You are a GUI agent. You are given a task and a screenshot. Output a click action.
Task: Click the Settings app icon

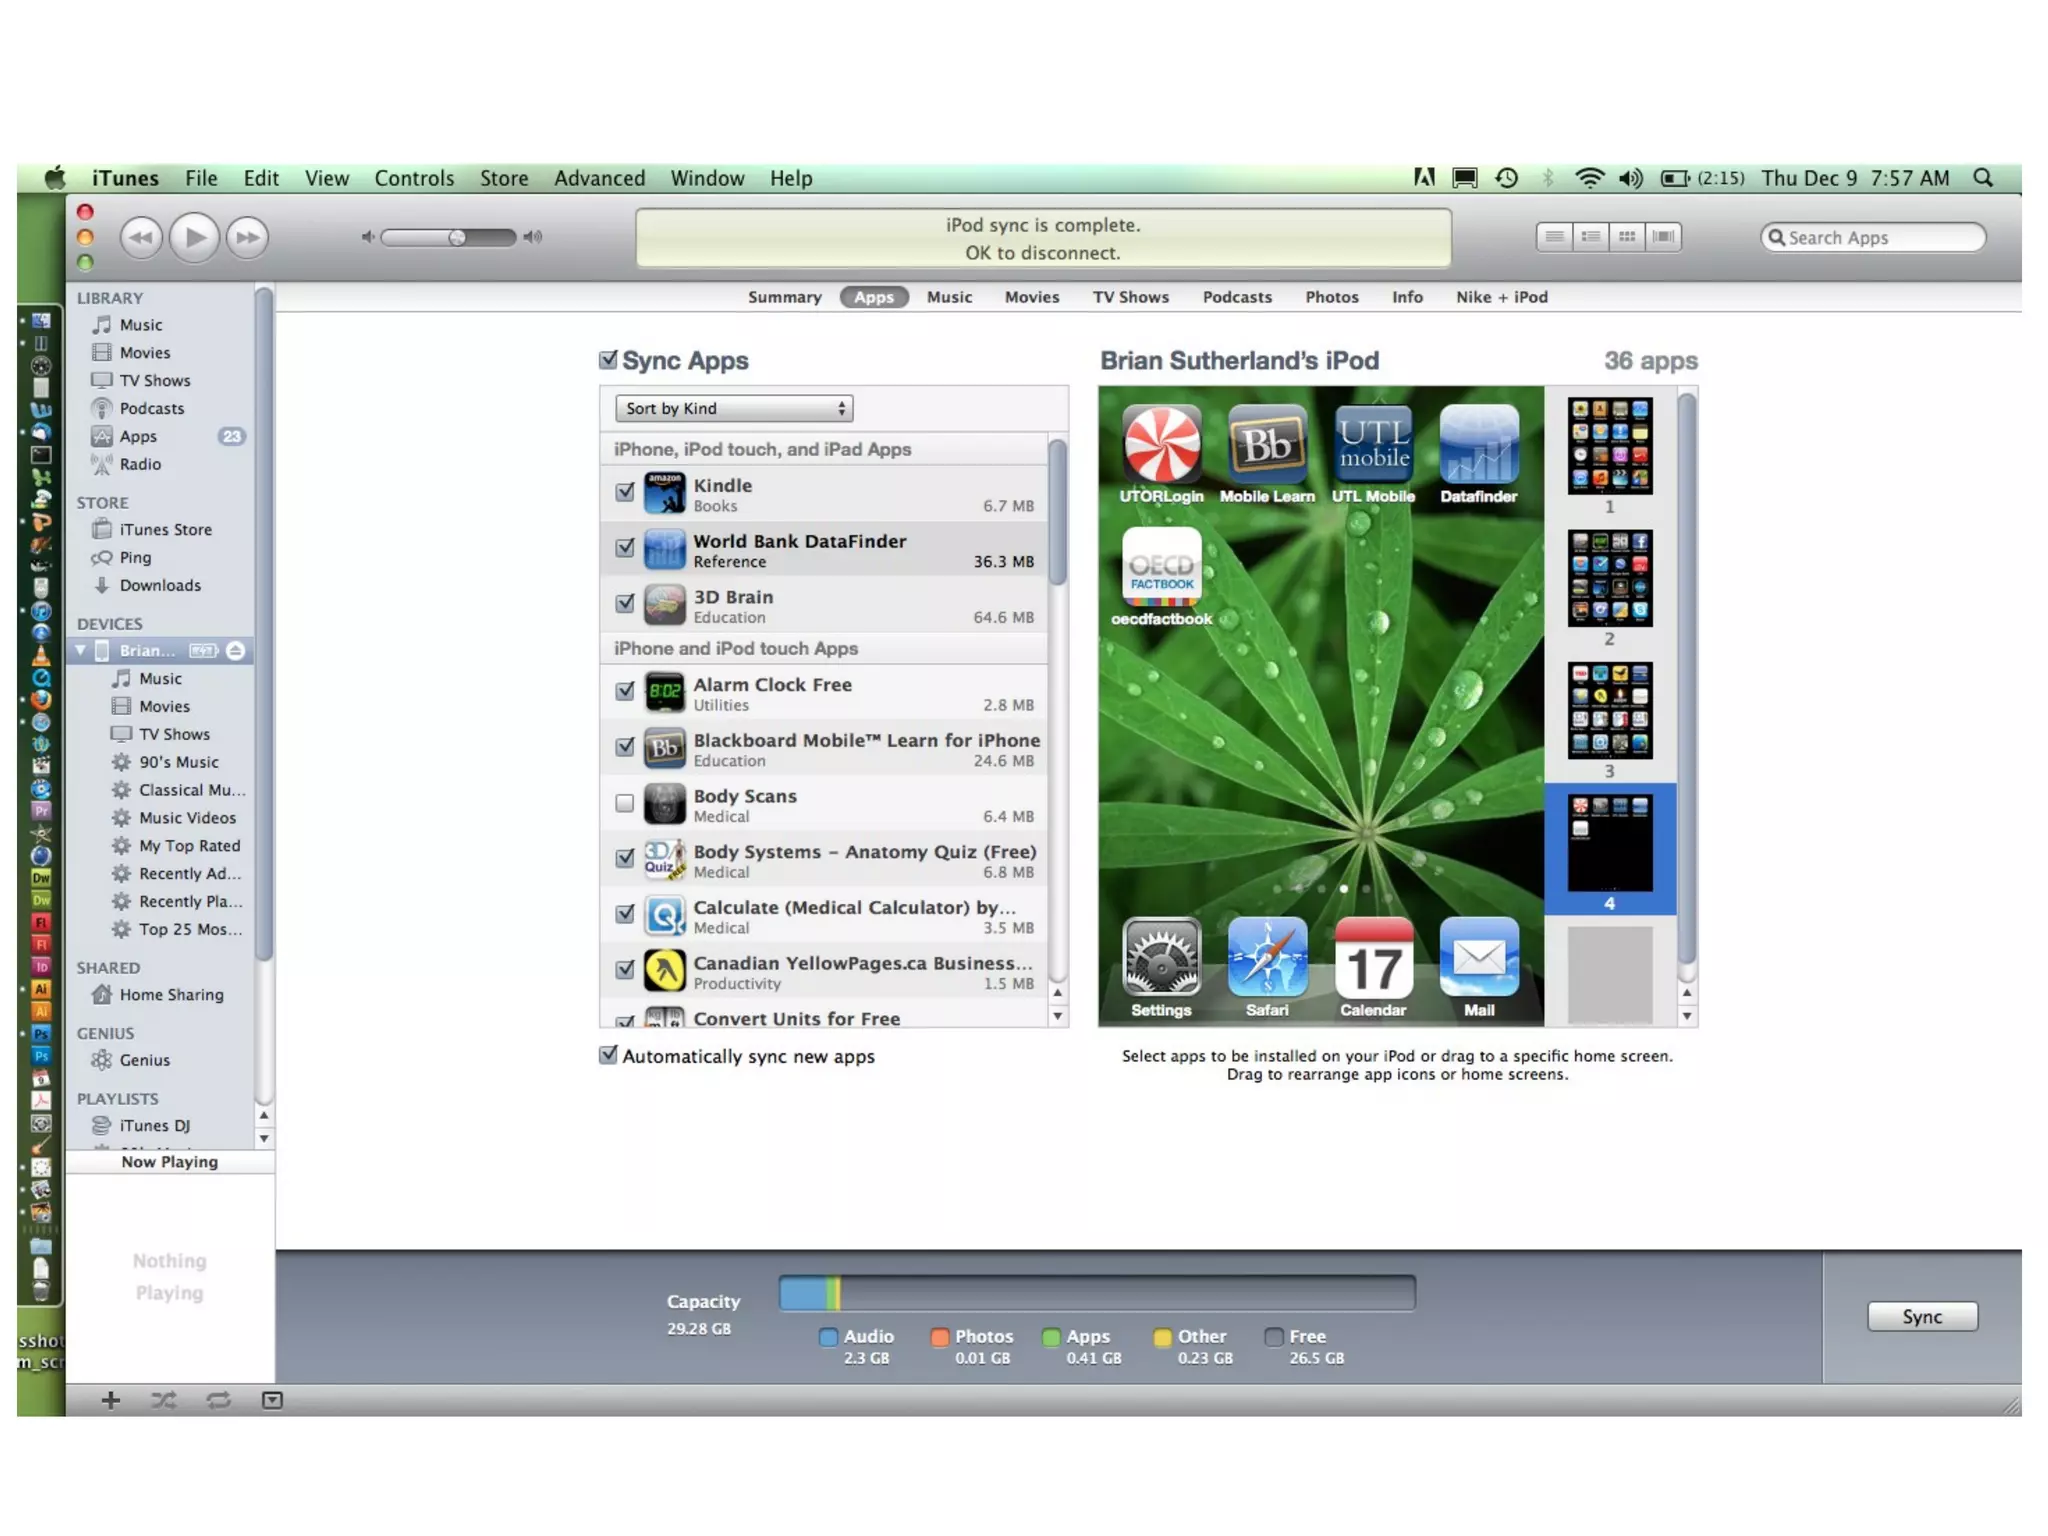point(1161,957)
